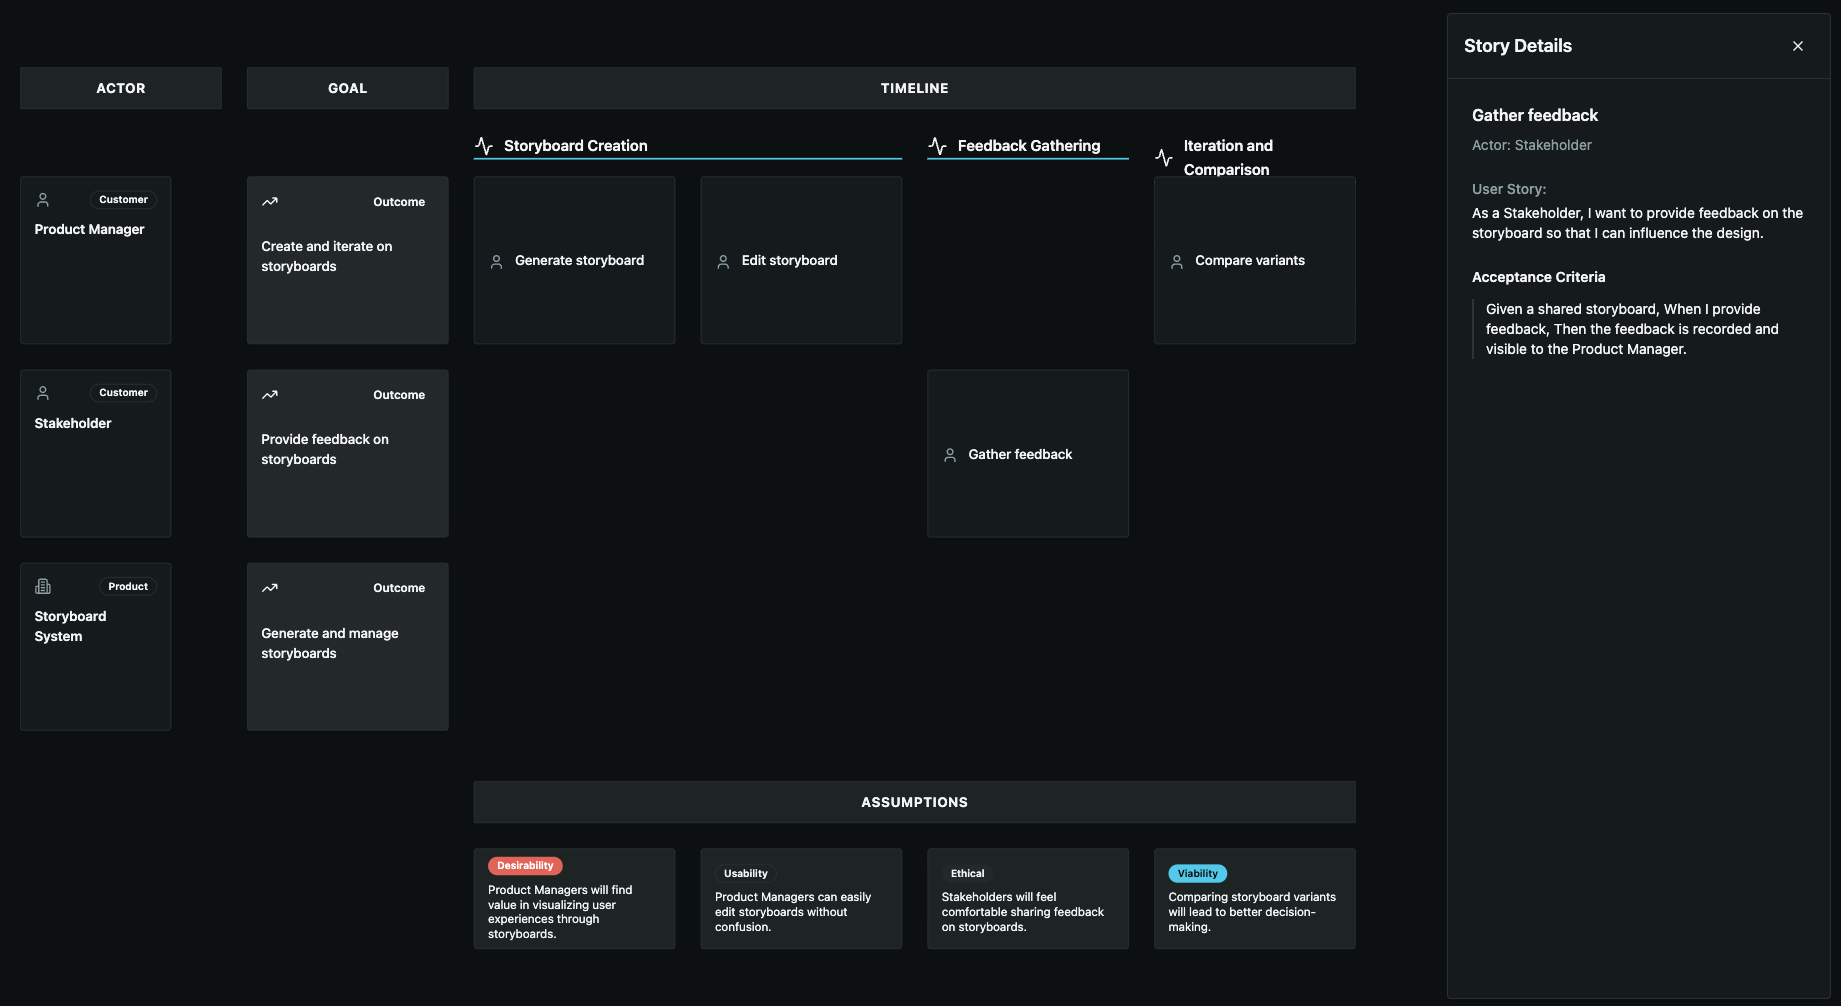Click the teal Viability badge on assumptions card
Image resolution: width=1841 pixels, height=1006 pixels.
pos(1197,873)
